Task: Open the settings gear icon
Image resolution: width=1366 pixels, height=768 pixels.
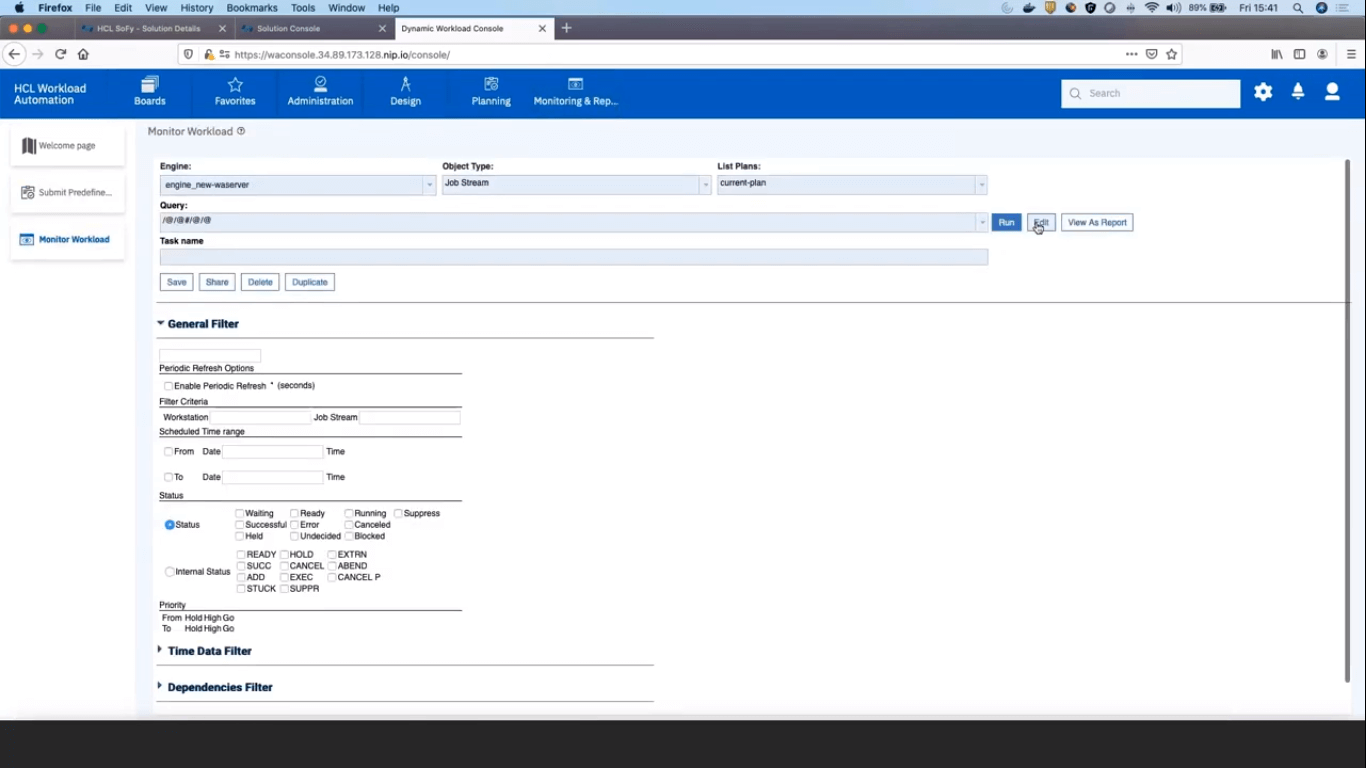Action: pyautogui.click(x=1263, y=92)
